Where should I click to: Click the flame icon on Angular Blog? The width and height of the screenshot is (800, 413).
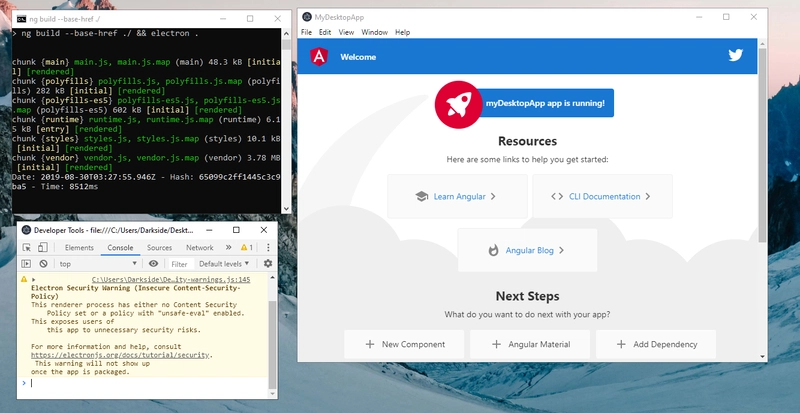493,250
